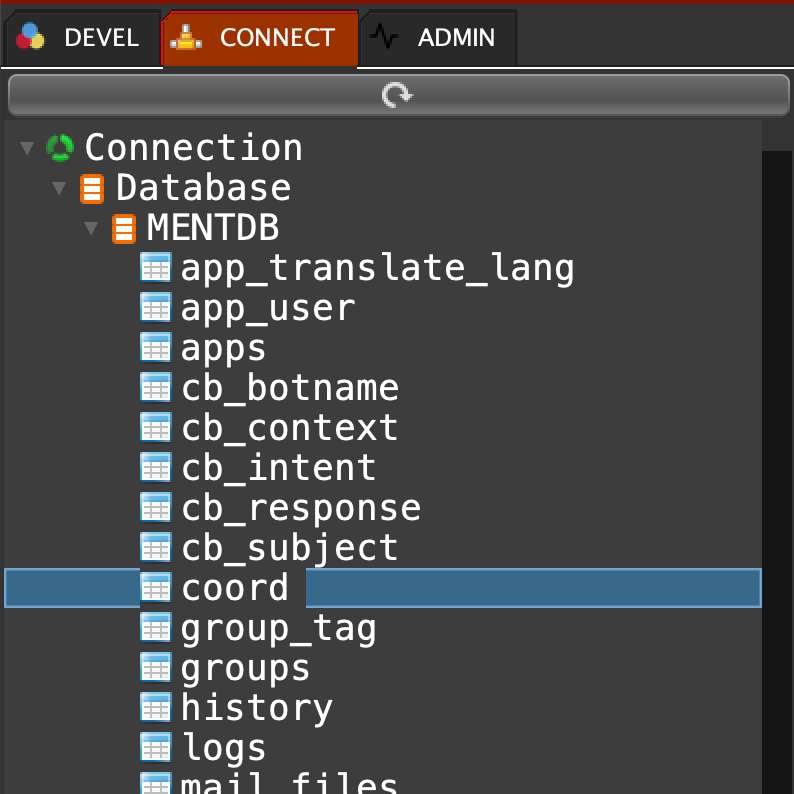Click the green Connection status icon

click(x=60, y=148)
